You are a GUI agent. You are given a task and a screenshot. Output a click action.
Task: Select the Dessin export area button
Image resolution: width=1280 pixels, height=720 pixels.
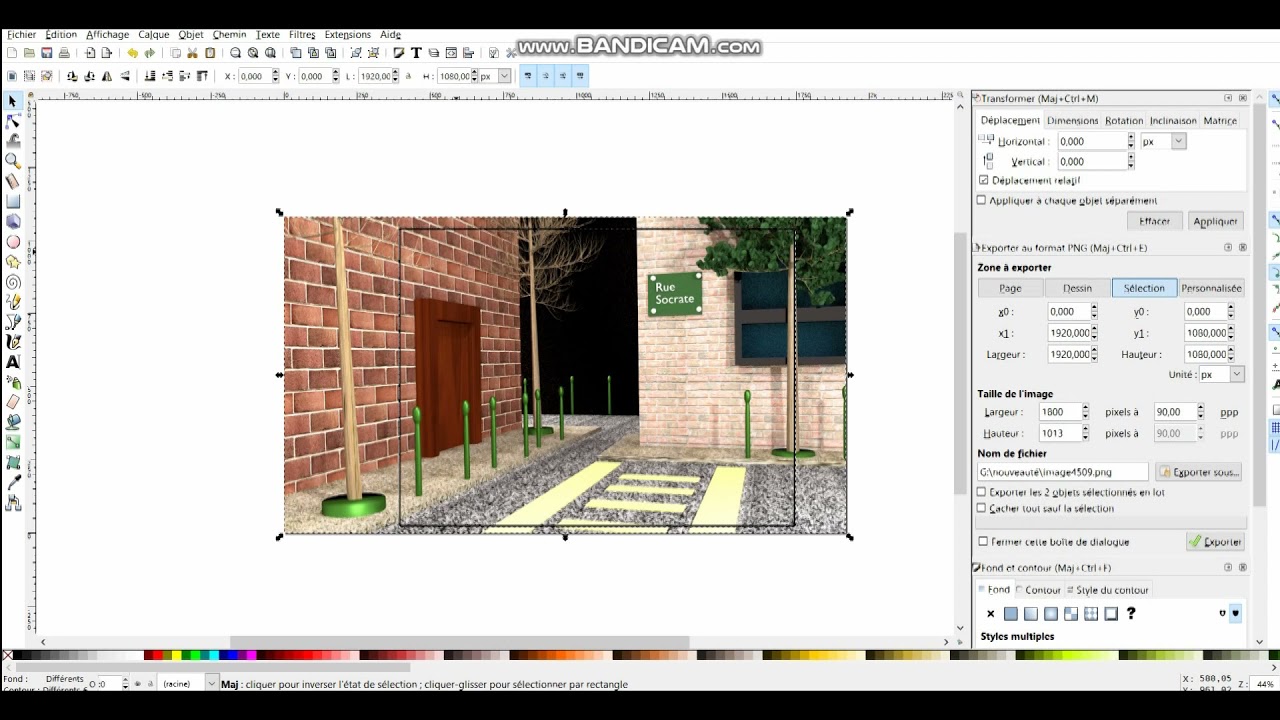click(1078, 288)
